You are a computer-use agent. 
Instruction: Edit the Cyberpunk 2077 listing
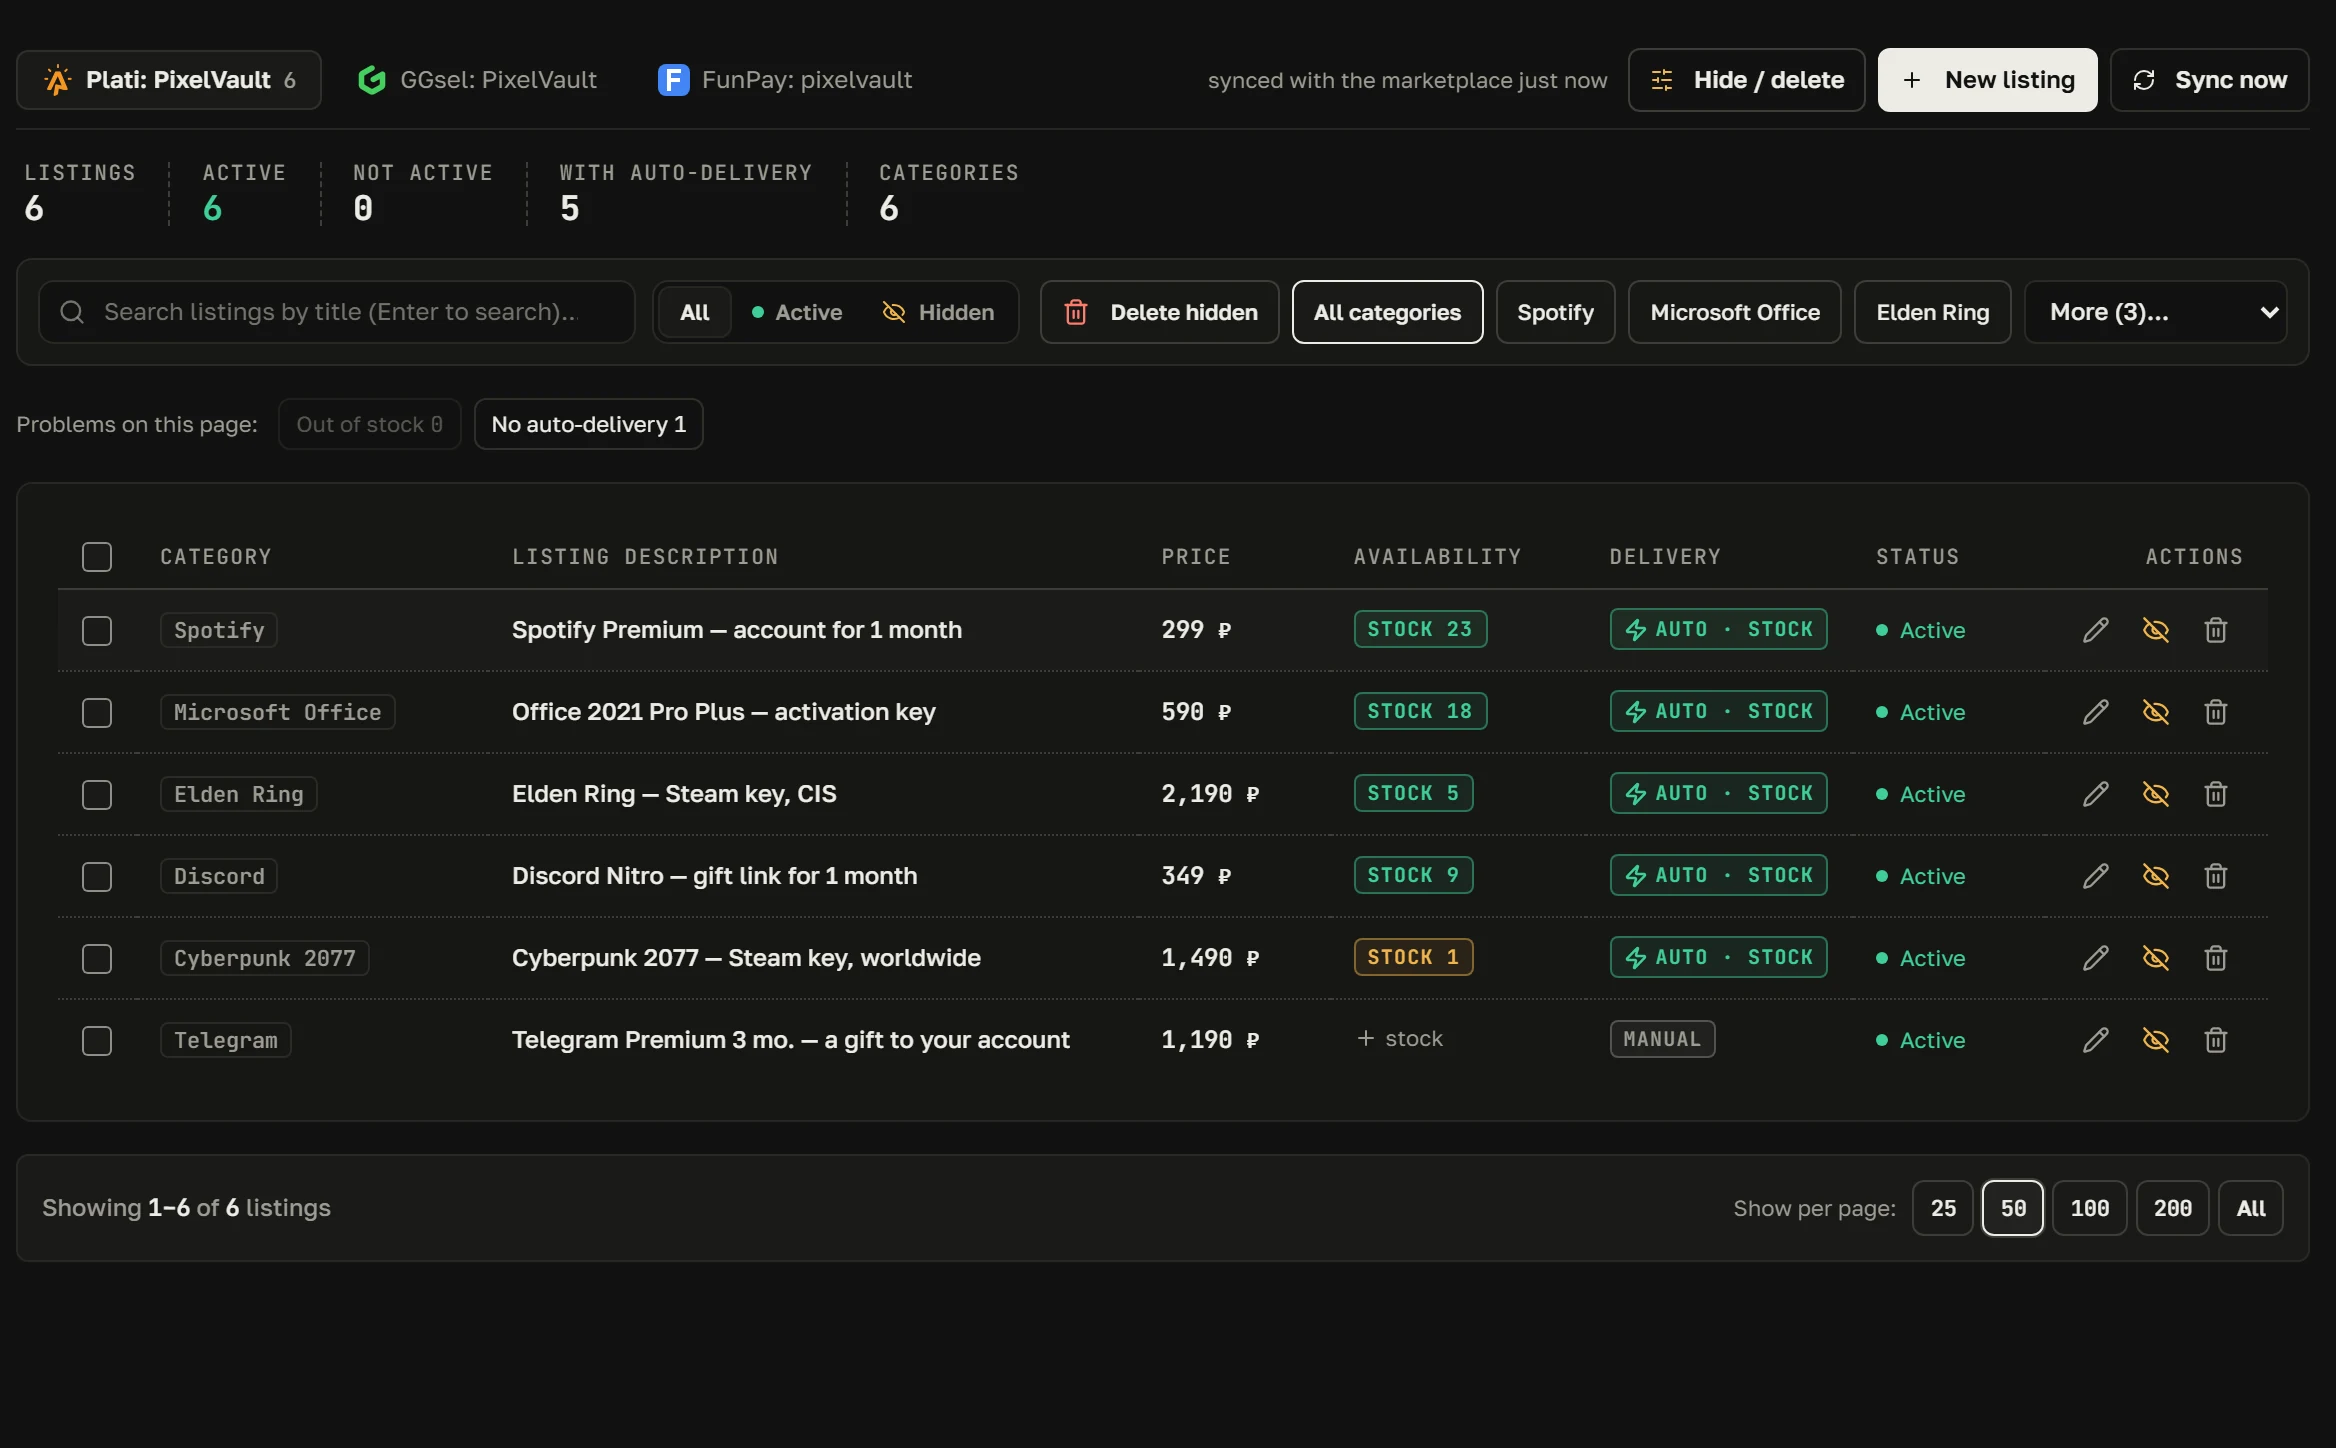click(x=2095, y=958)
